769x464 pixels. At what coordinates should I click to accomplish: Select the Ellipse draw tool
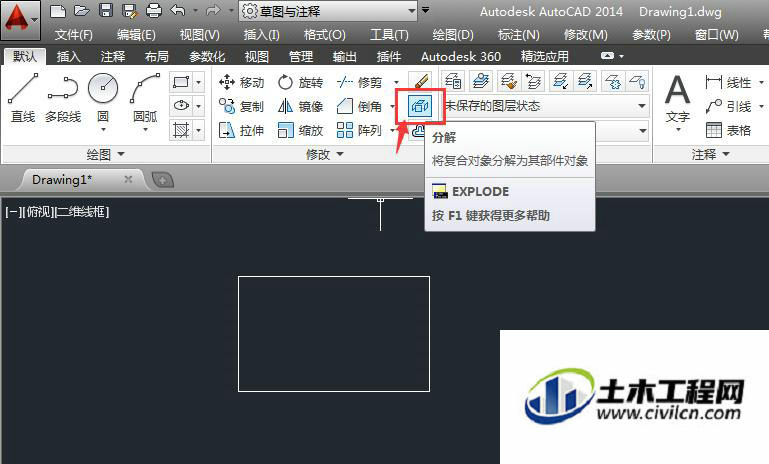pyautogui.click(x=181, y=105)
